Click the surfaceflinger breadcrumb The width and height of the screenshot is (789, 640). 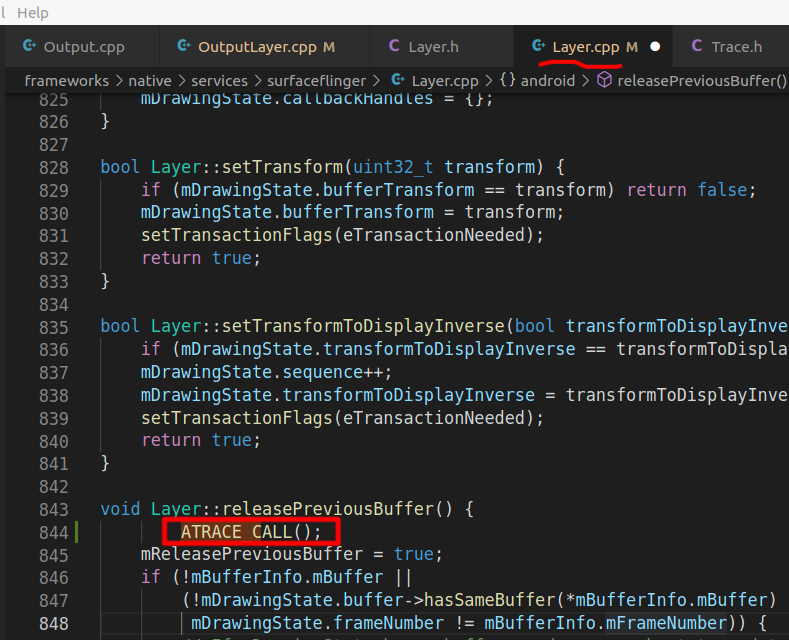317,81
